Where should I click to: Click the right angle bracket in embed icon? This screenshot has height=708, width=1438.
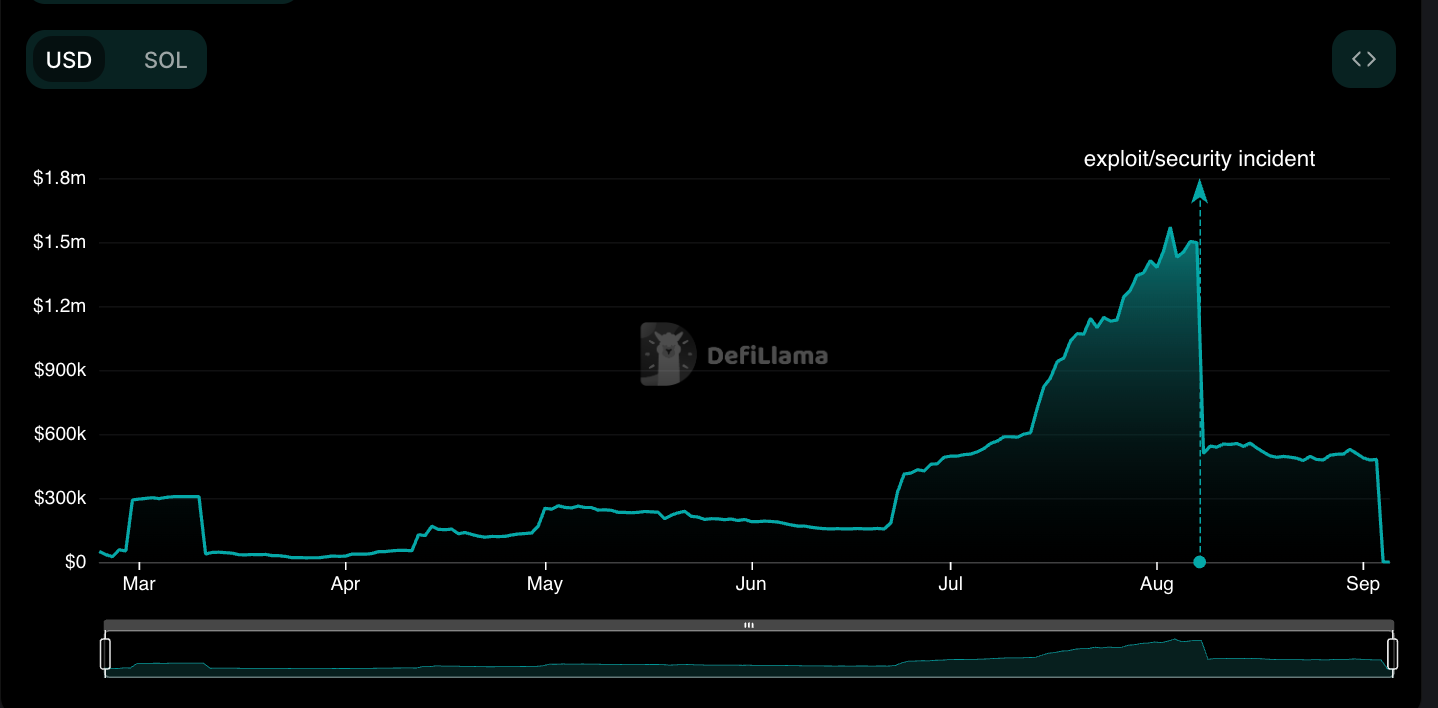click(x=1370, y=59)
